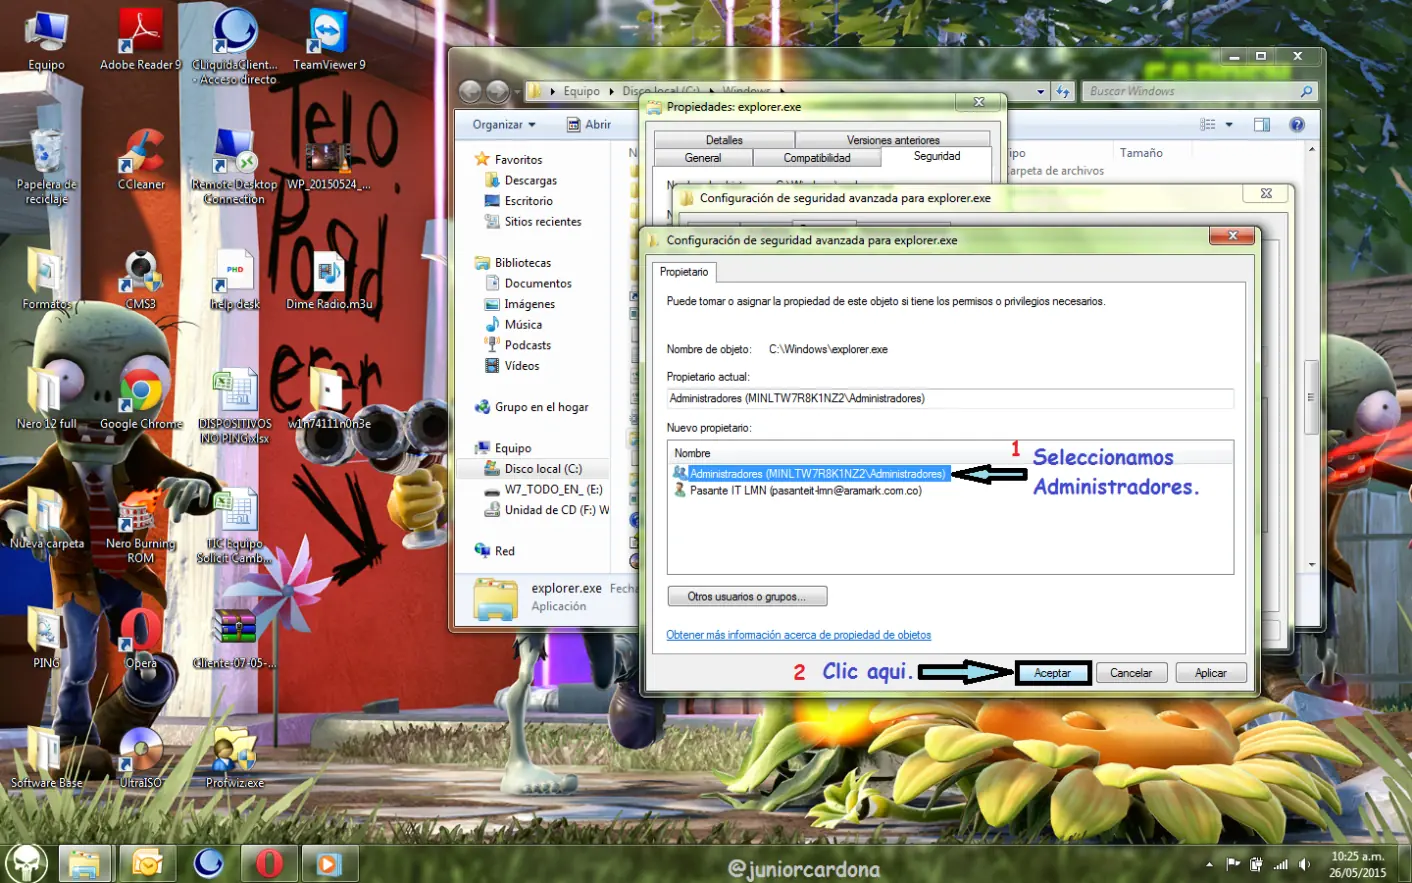The width and height of the screenshot is (1412, 883).
Task: Open the Adobe Reader 9 desktop icon
Action: click(140, 40)
